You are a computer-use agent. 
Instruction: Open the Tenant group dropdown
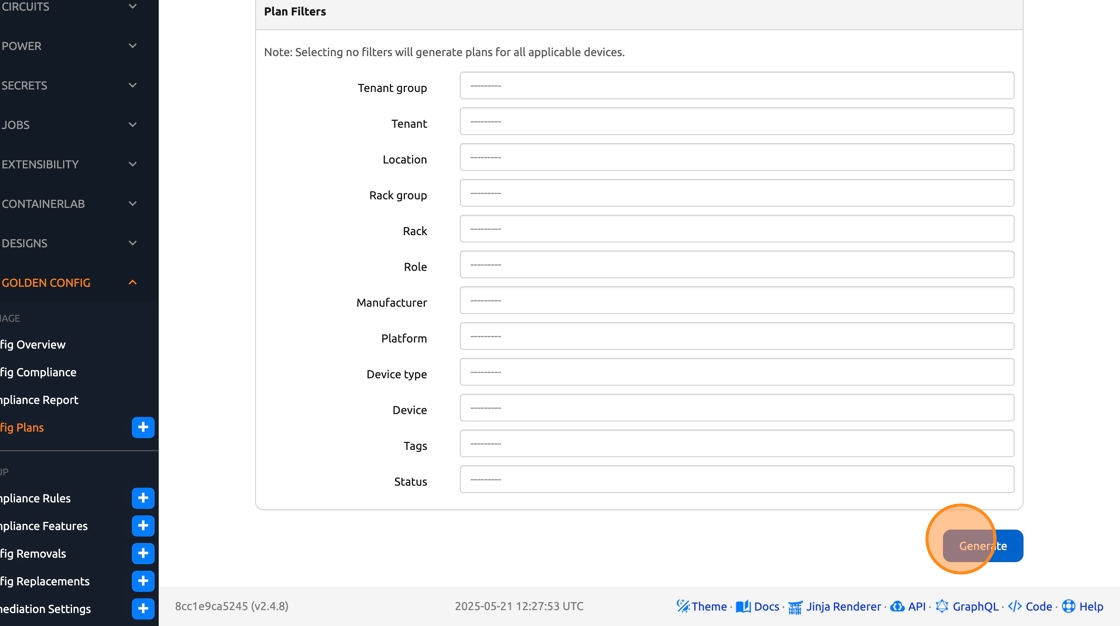point(736,86)
